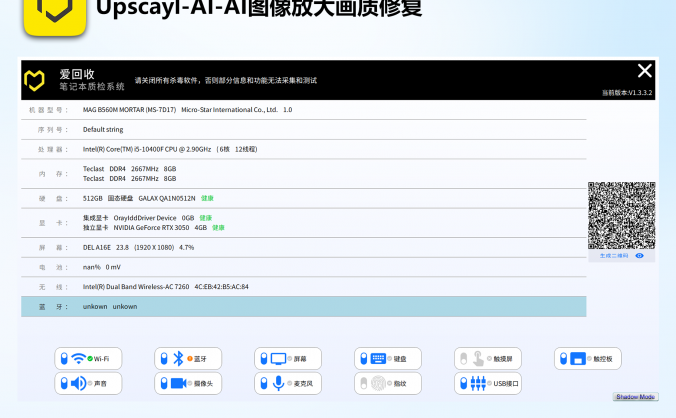Click the camera (摄像头) test icon

(x=179, y=383)
